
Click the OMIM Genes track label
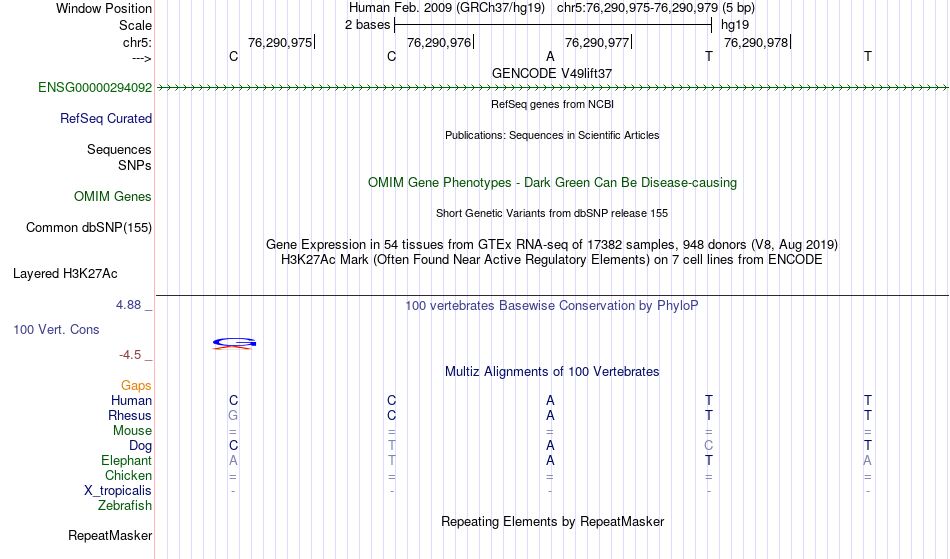point(113,197)
